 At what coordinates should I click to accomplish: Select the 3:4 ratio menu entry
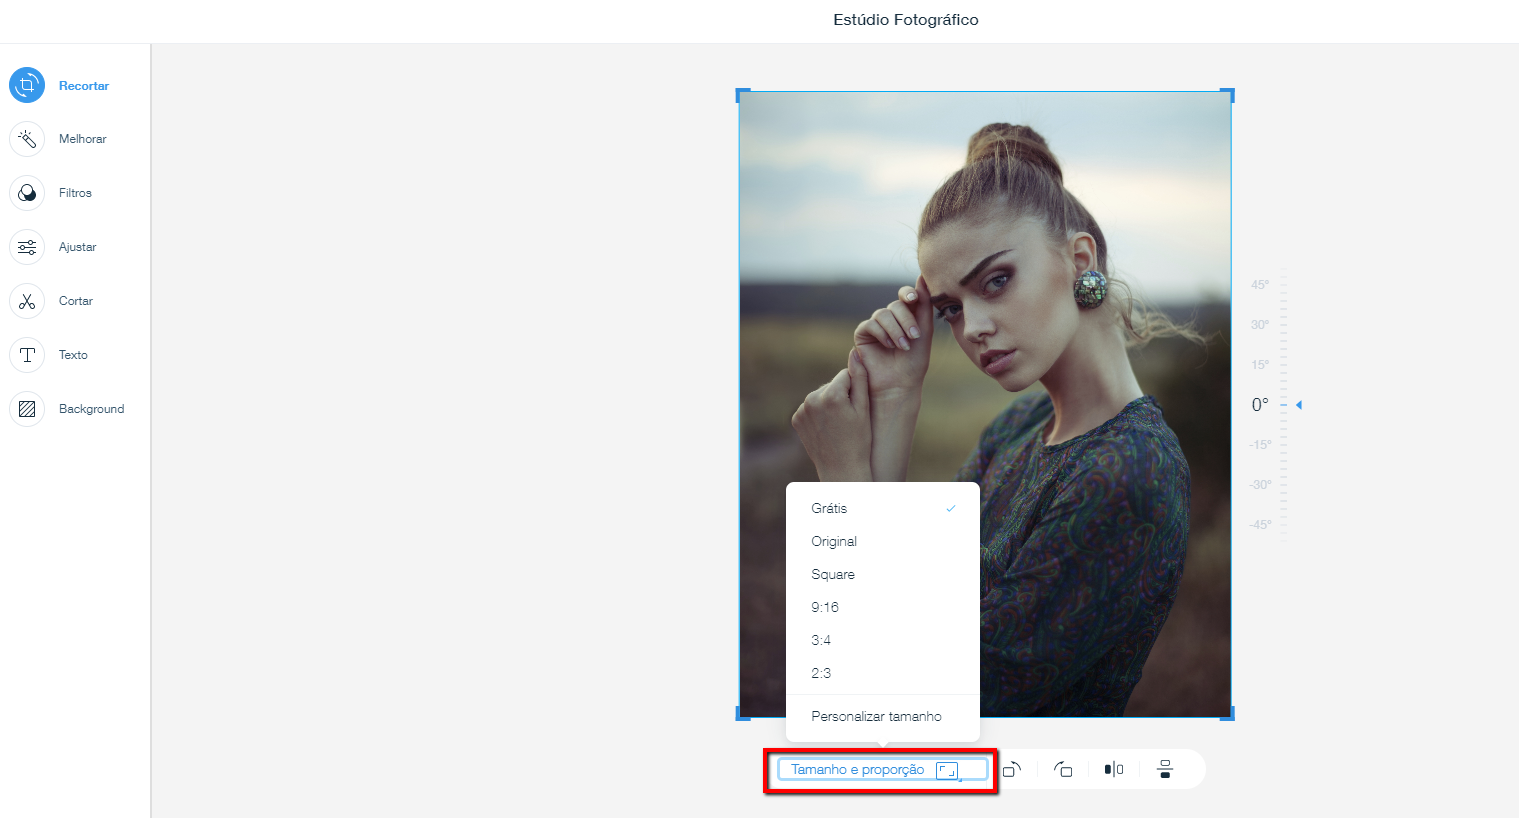pos(821,641)
